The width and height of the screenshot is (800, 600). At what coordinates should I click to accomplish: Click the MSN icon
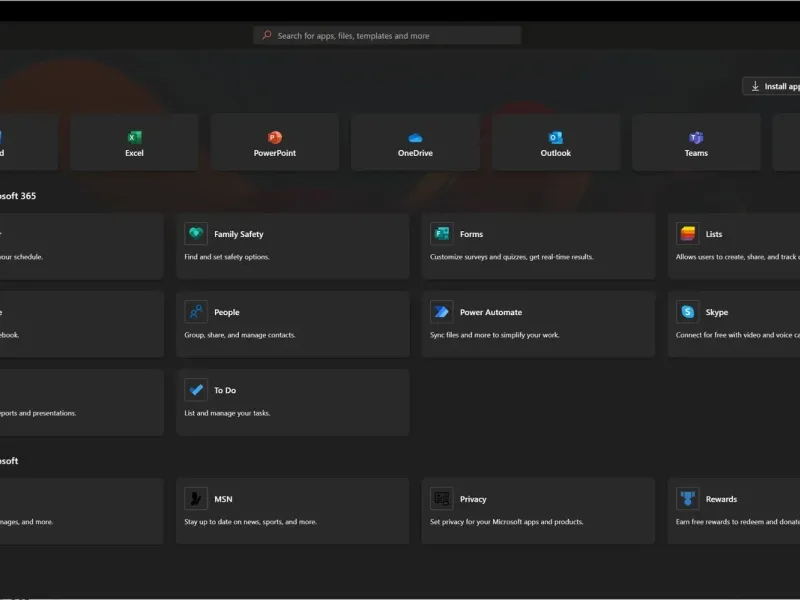pyautogui.click(x=196, y=498)
